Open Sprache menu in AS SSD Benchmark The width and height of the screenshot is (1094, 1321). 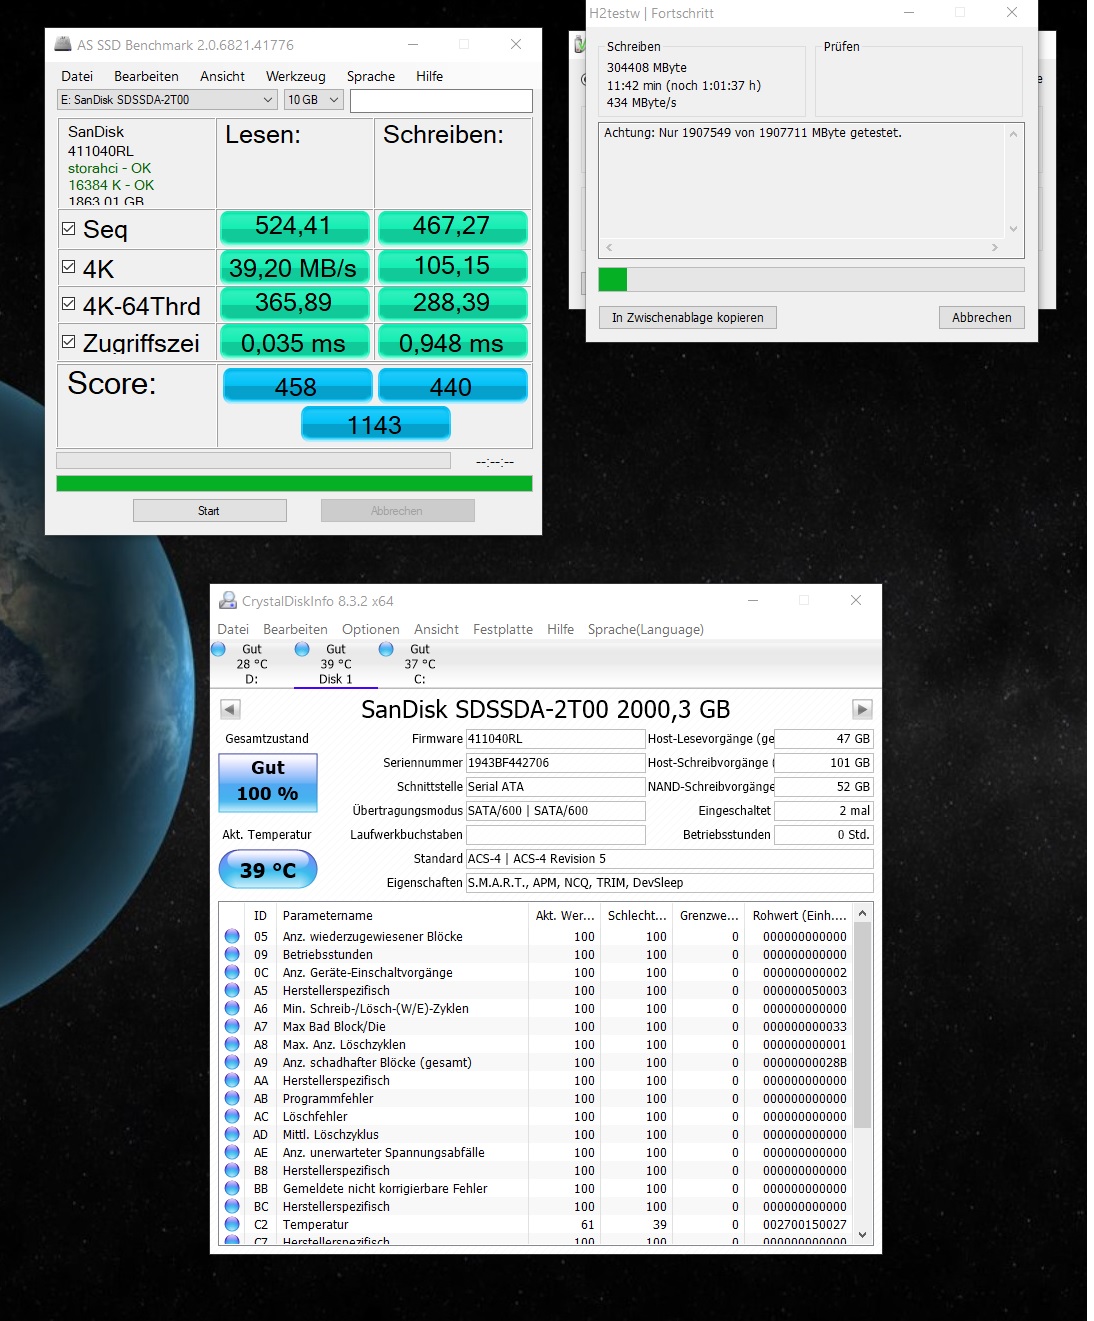pos(371,76)
